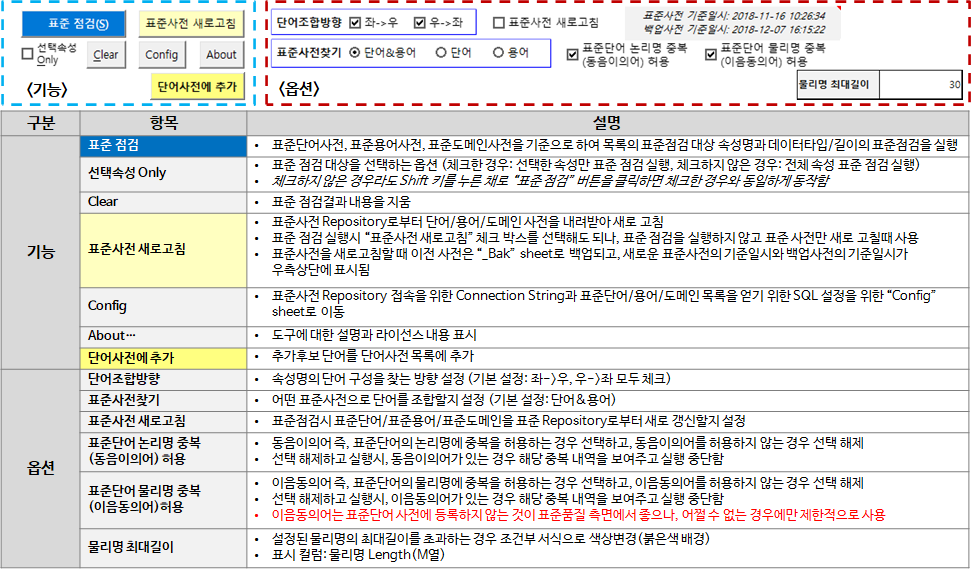Click the italic Shift 키 note text
971x572 pixels.
tap(550, 181)
